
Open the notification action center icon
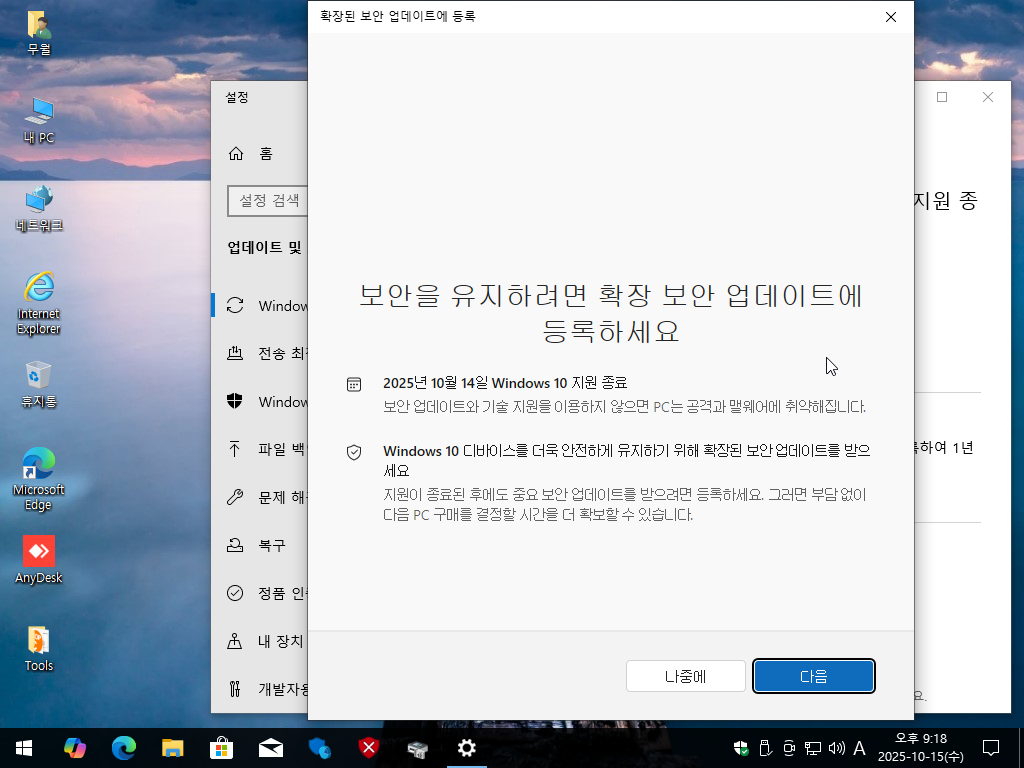tap(991, 748)
